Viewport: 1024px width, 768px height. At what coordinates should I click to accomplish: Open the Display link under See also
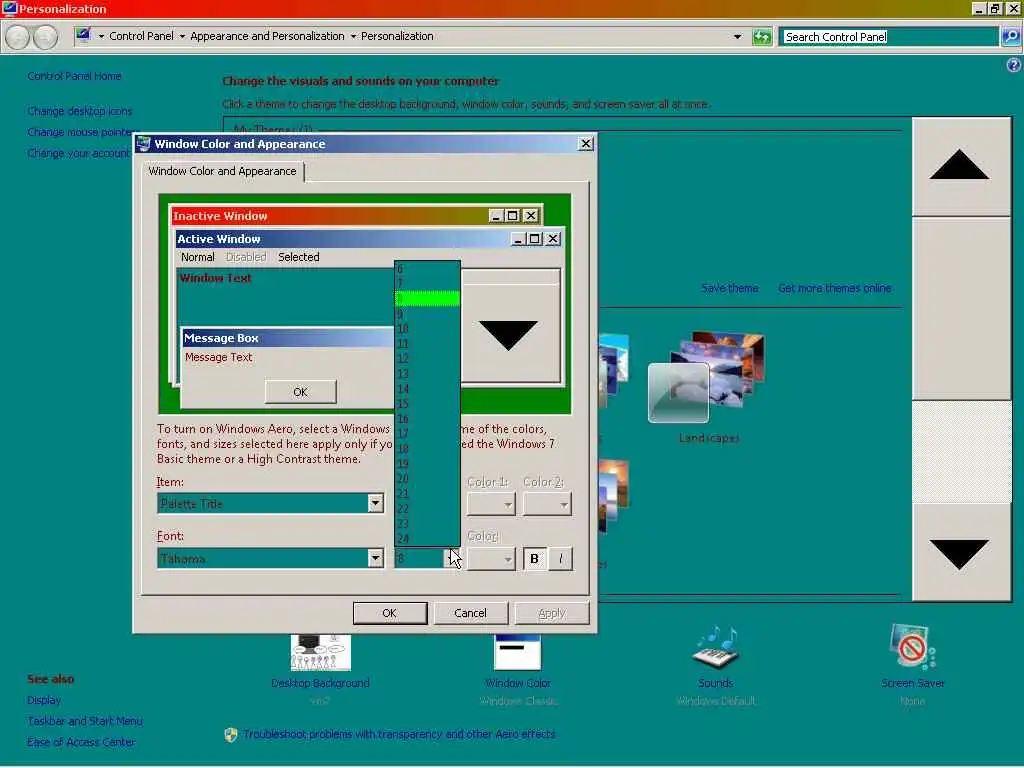click(x=44, y=700)
